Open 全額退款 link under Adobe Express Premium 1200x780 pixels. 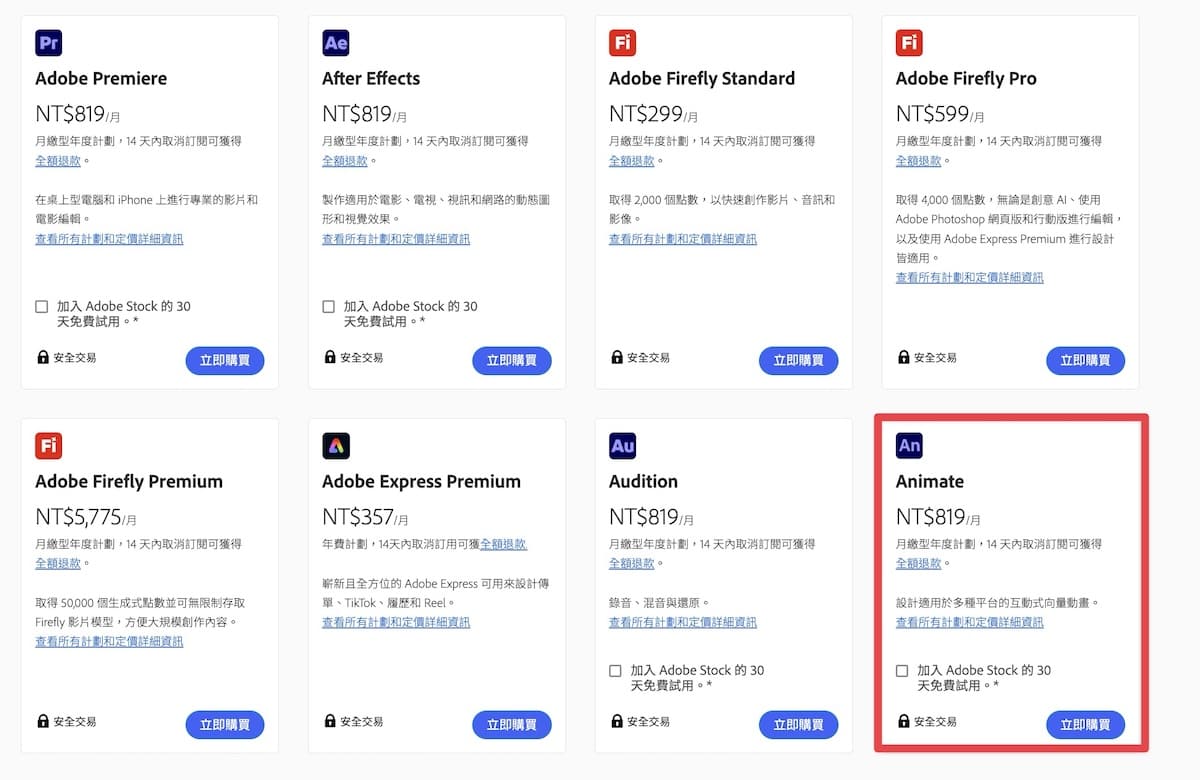tap(503, 544)
